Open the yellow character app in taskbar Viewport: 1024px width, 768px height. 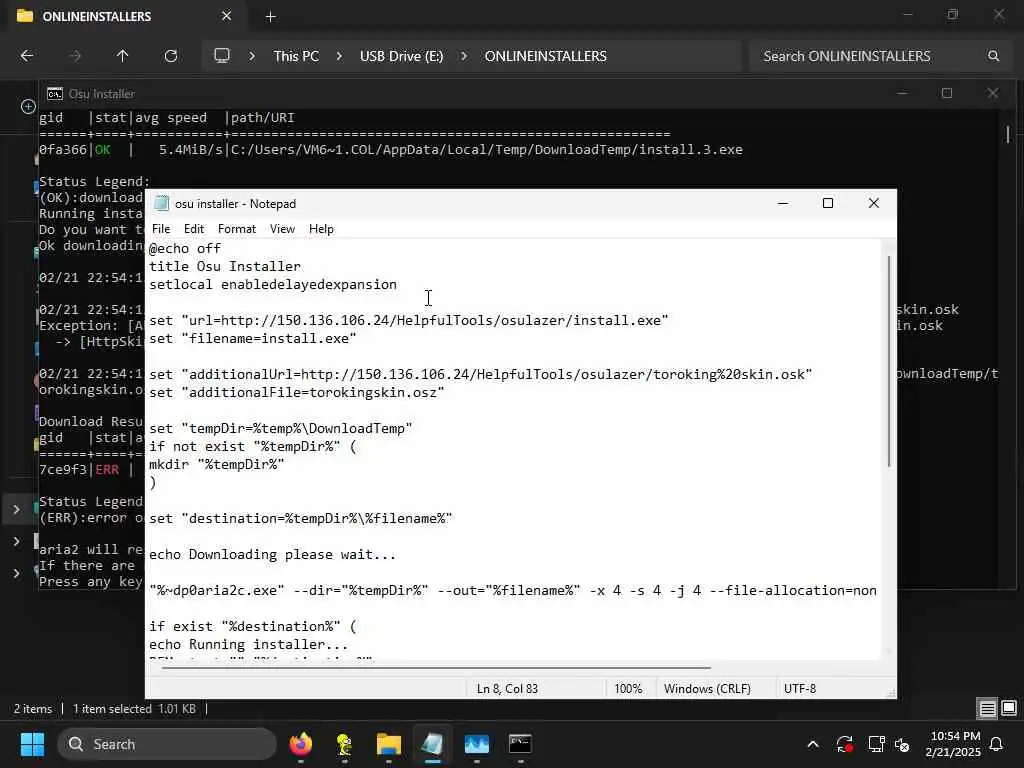point(344,744)
